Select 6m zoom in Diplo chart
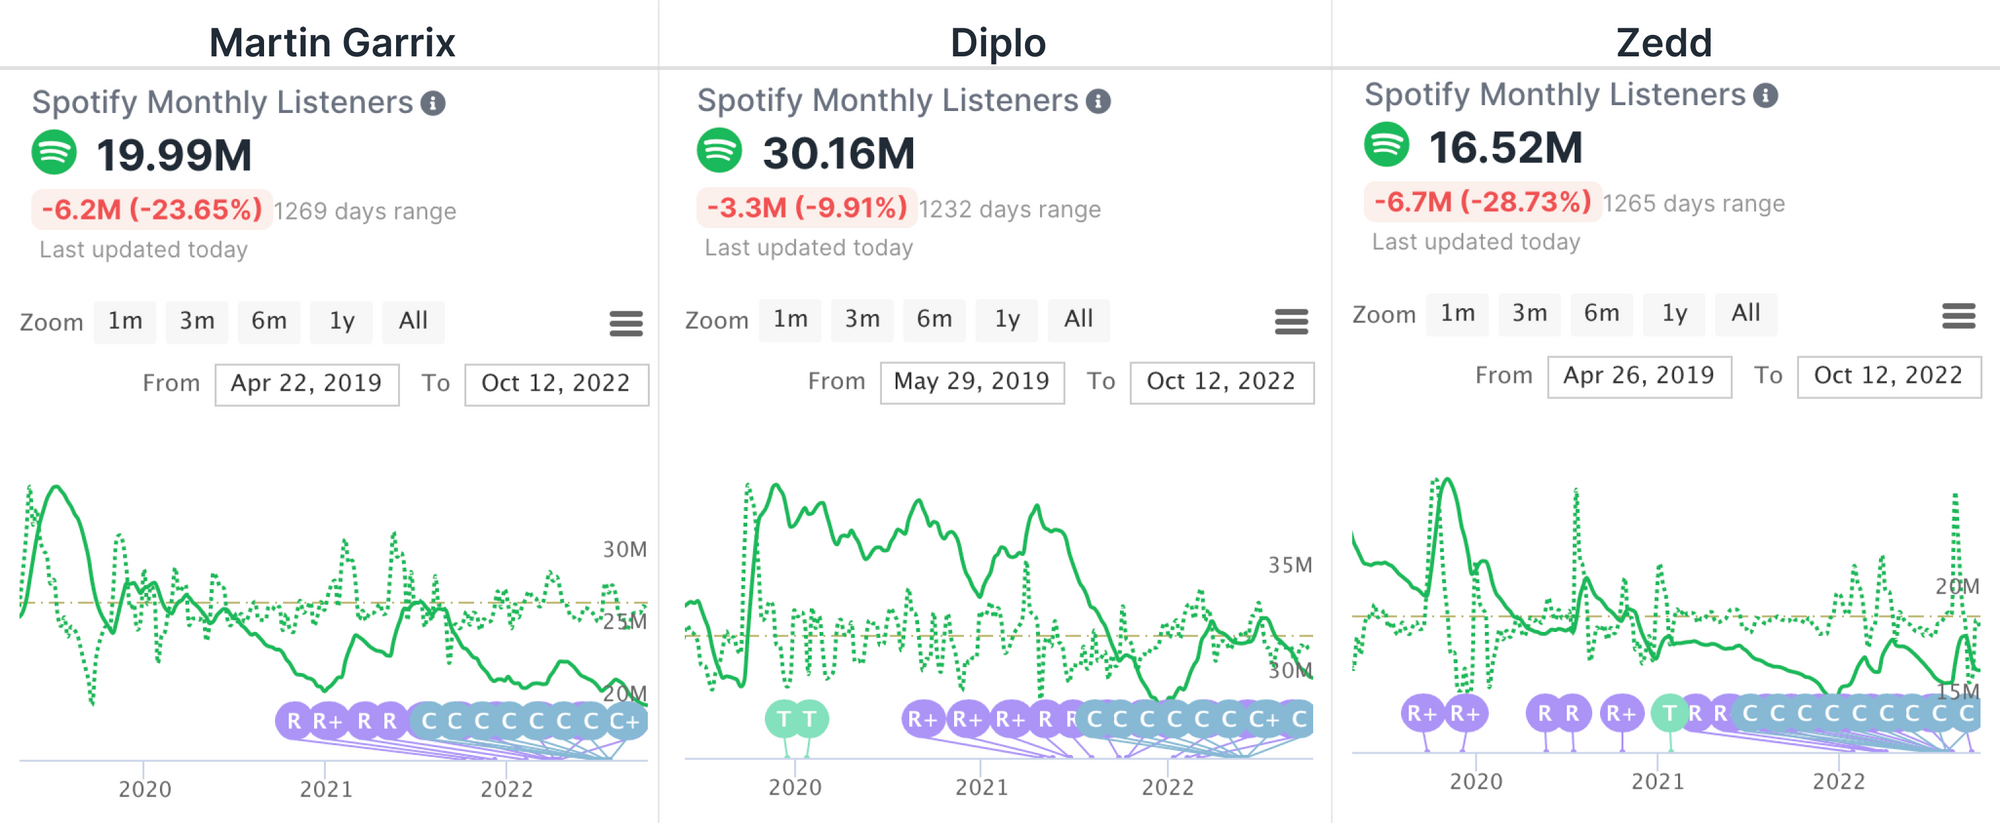 pos(934,319)
